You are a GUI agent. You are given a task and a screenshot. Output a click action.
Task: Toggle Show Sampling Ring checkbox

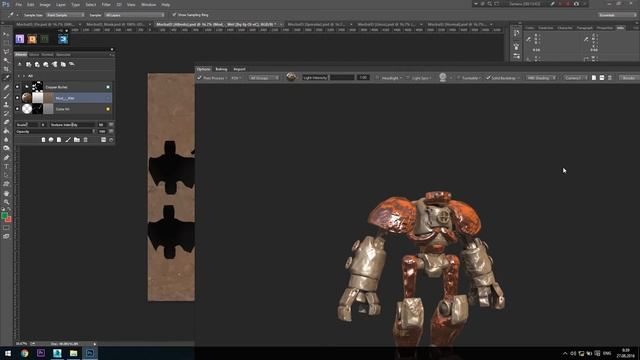[174, 15]
